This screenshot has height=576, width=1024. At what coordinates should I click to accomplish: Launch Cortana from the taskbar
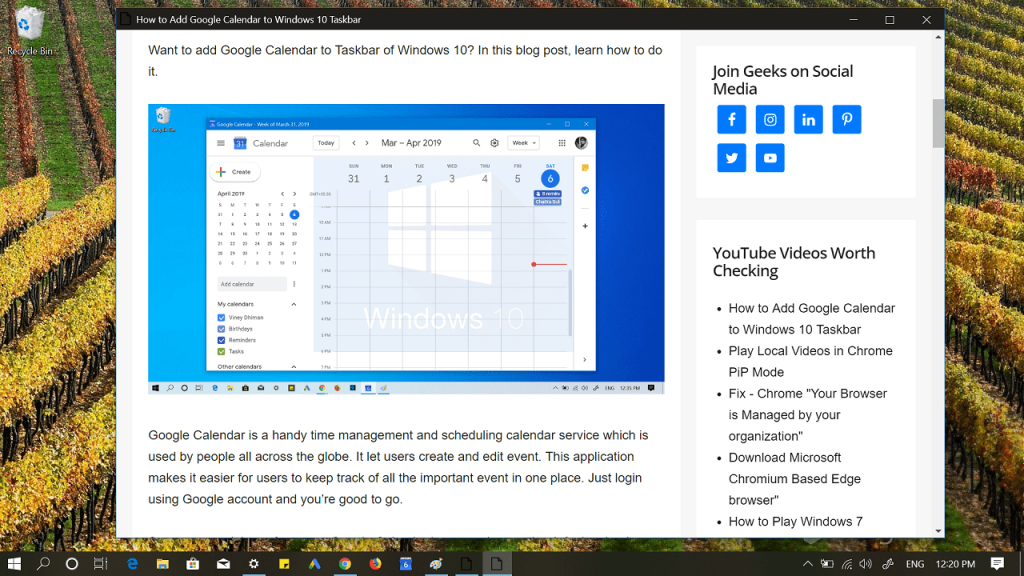(x=72, y=564)
